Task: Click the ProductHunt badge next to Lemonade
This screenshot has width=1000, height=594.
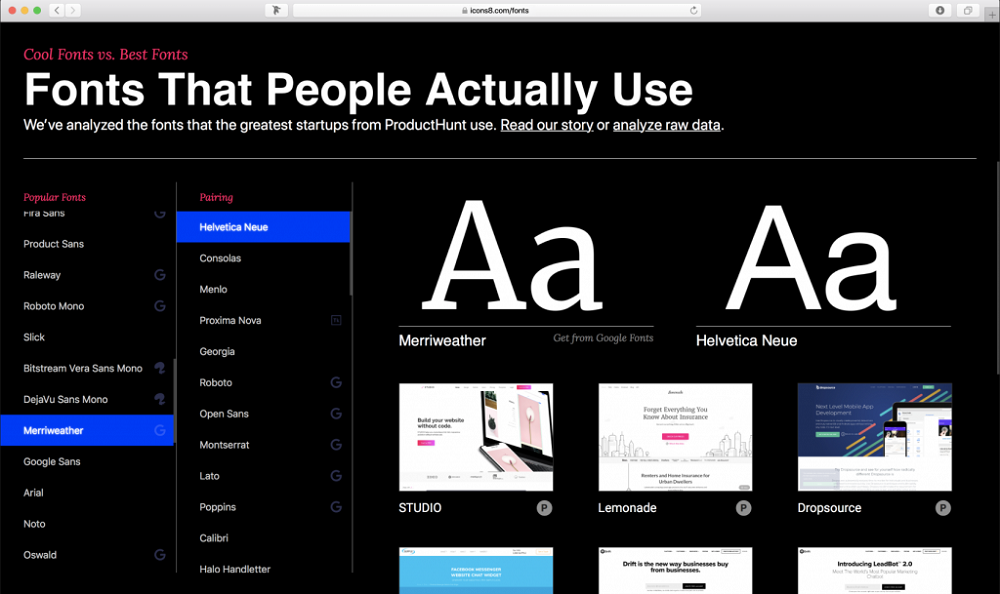Action: point(744,508)
